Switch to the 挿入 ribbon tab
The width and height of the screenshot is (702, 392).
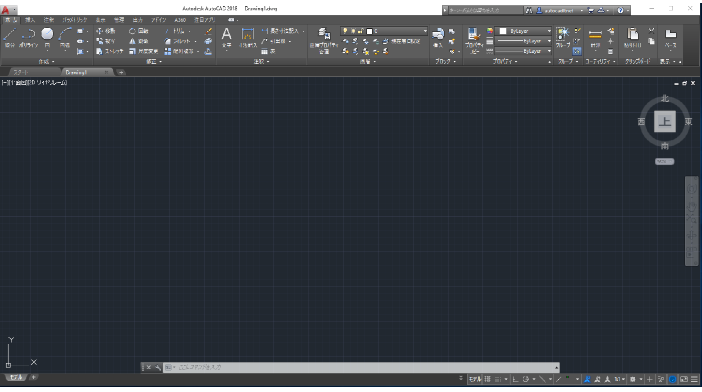[x=30, y=20]
